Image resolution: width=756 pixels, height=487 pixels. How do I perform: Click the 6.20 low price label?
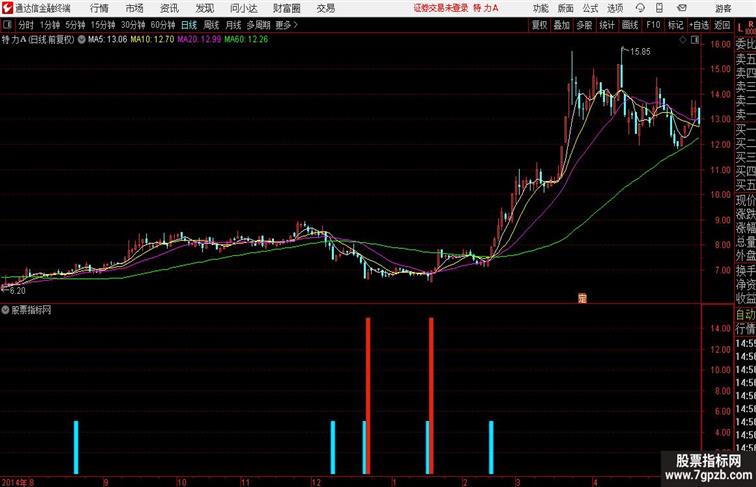coord(17,291)
